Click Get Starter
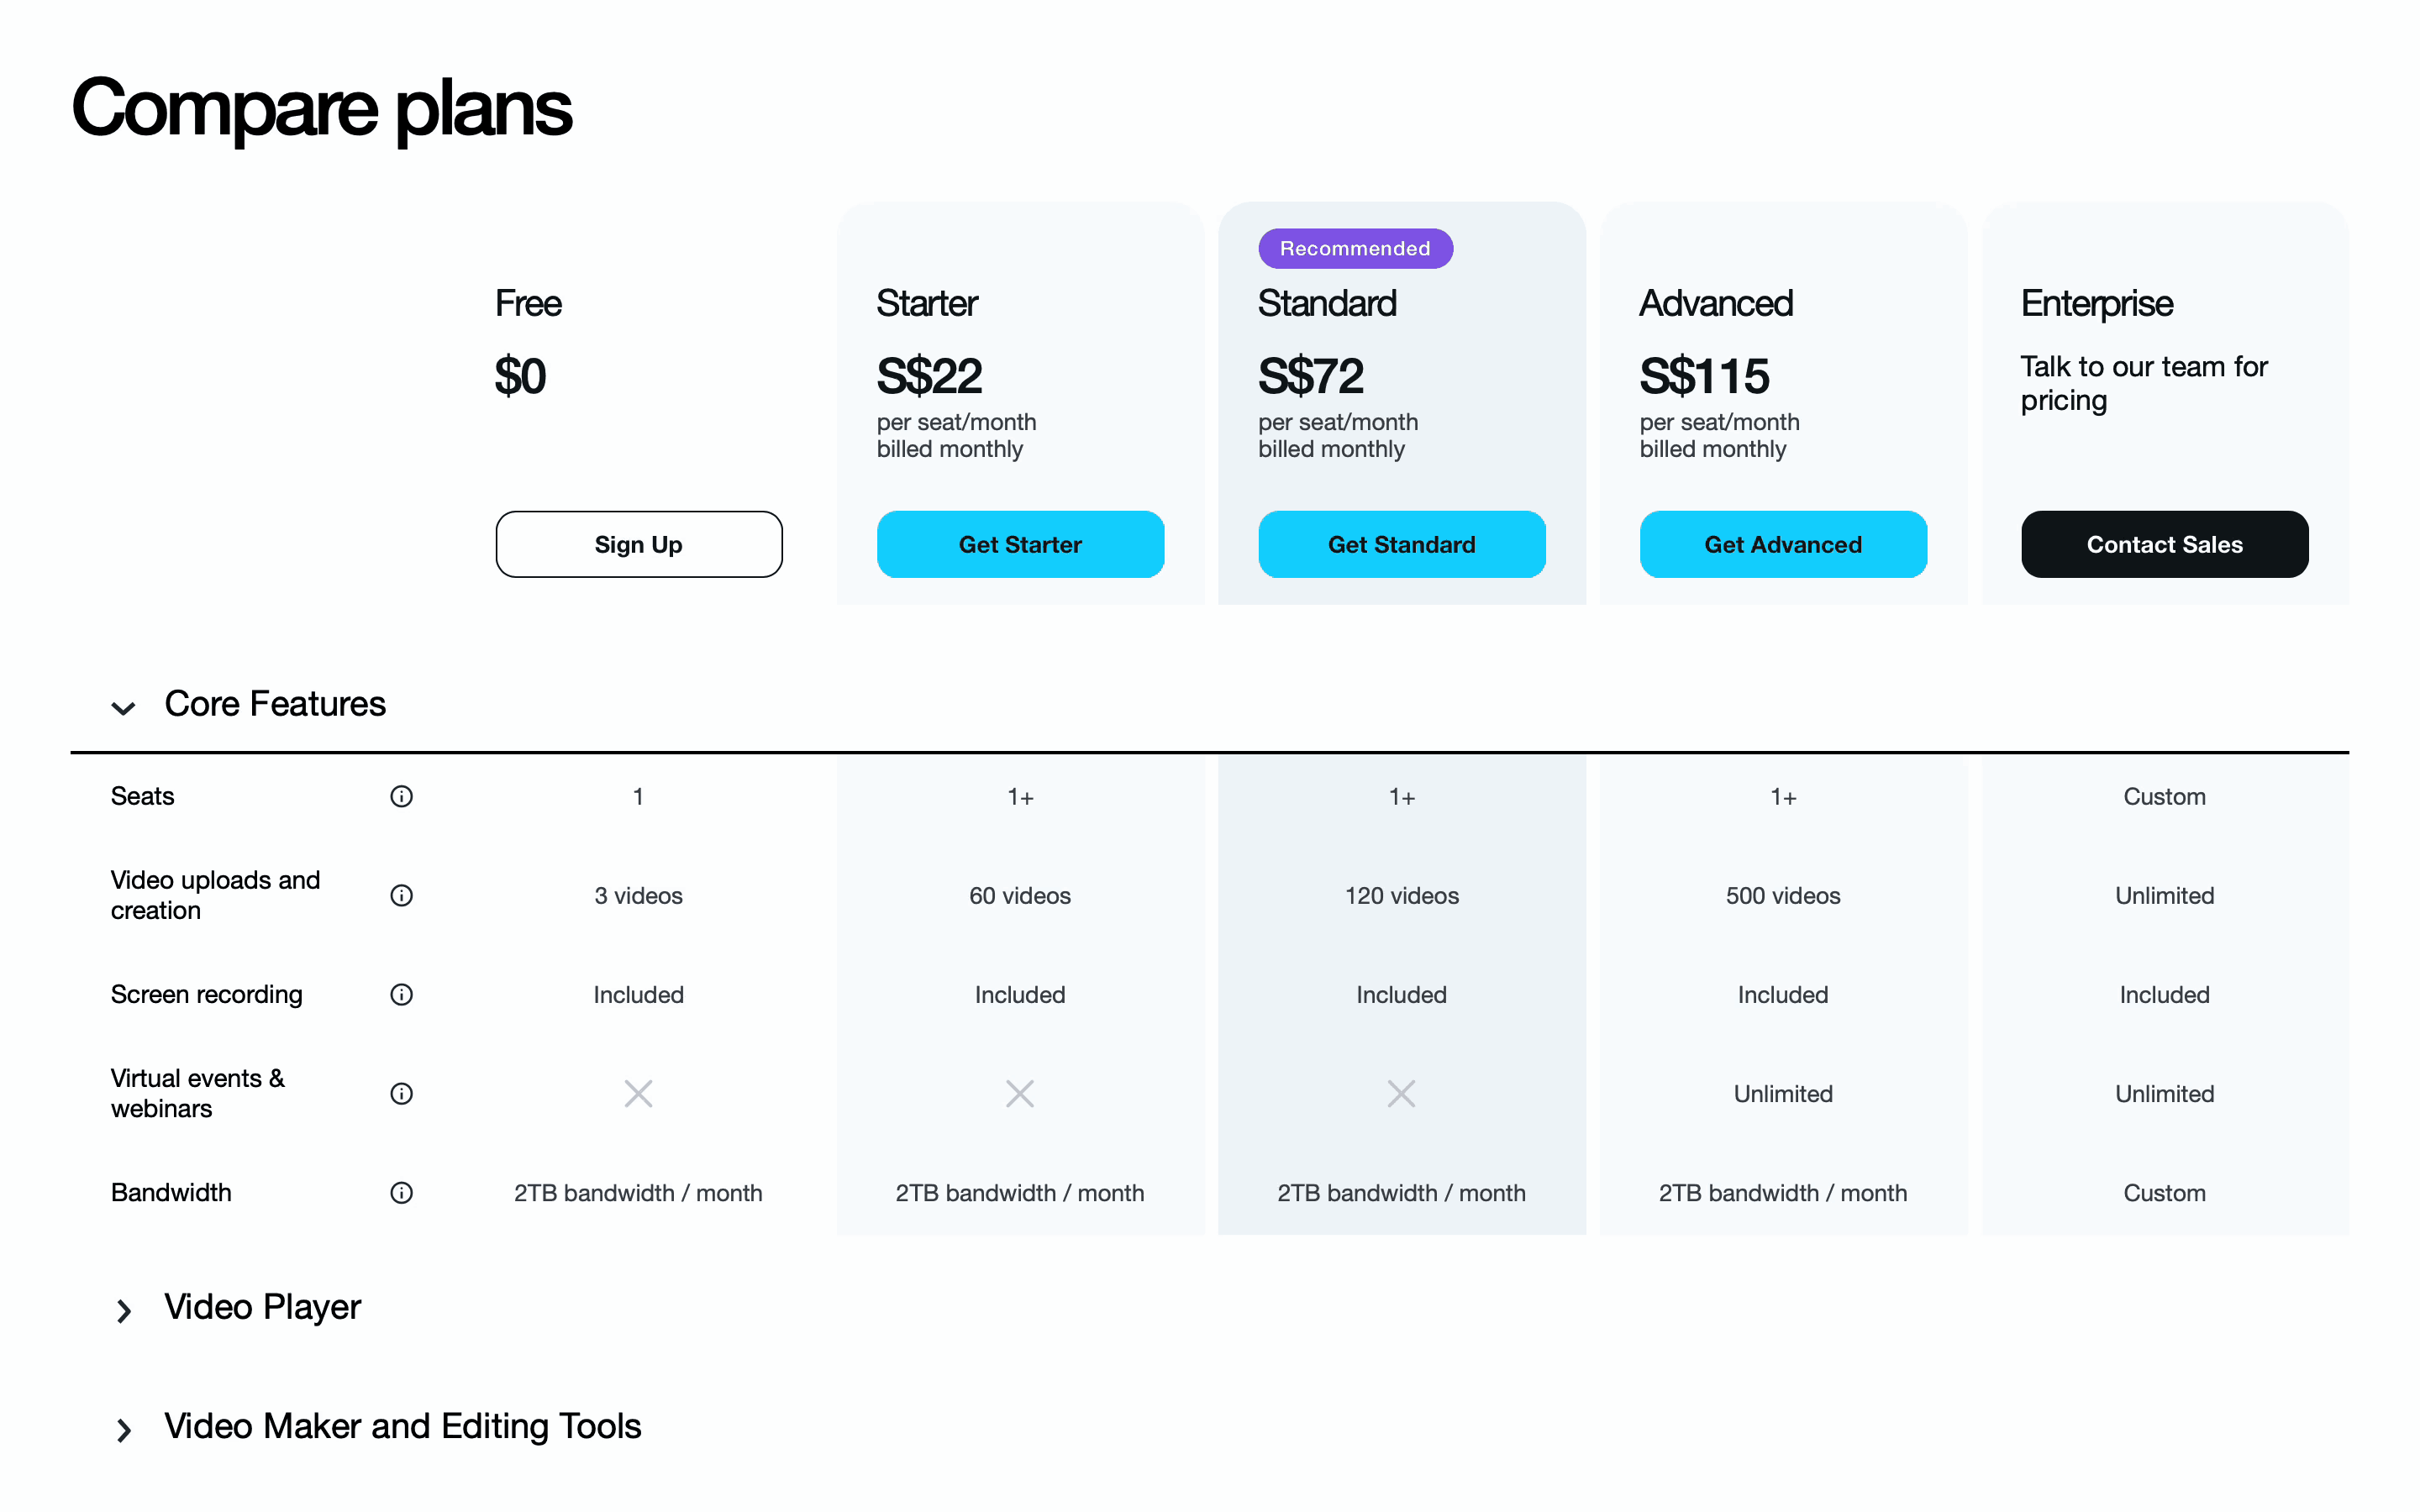This screenshot has height=1512, width=2420. (1020, 544)
